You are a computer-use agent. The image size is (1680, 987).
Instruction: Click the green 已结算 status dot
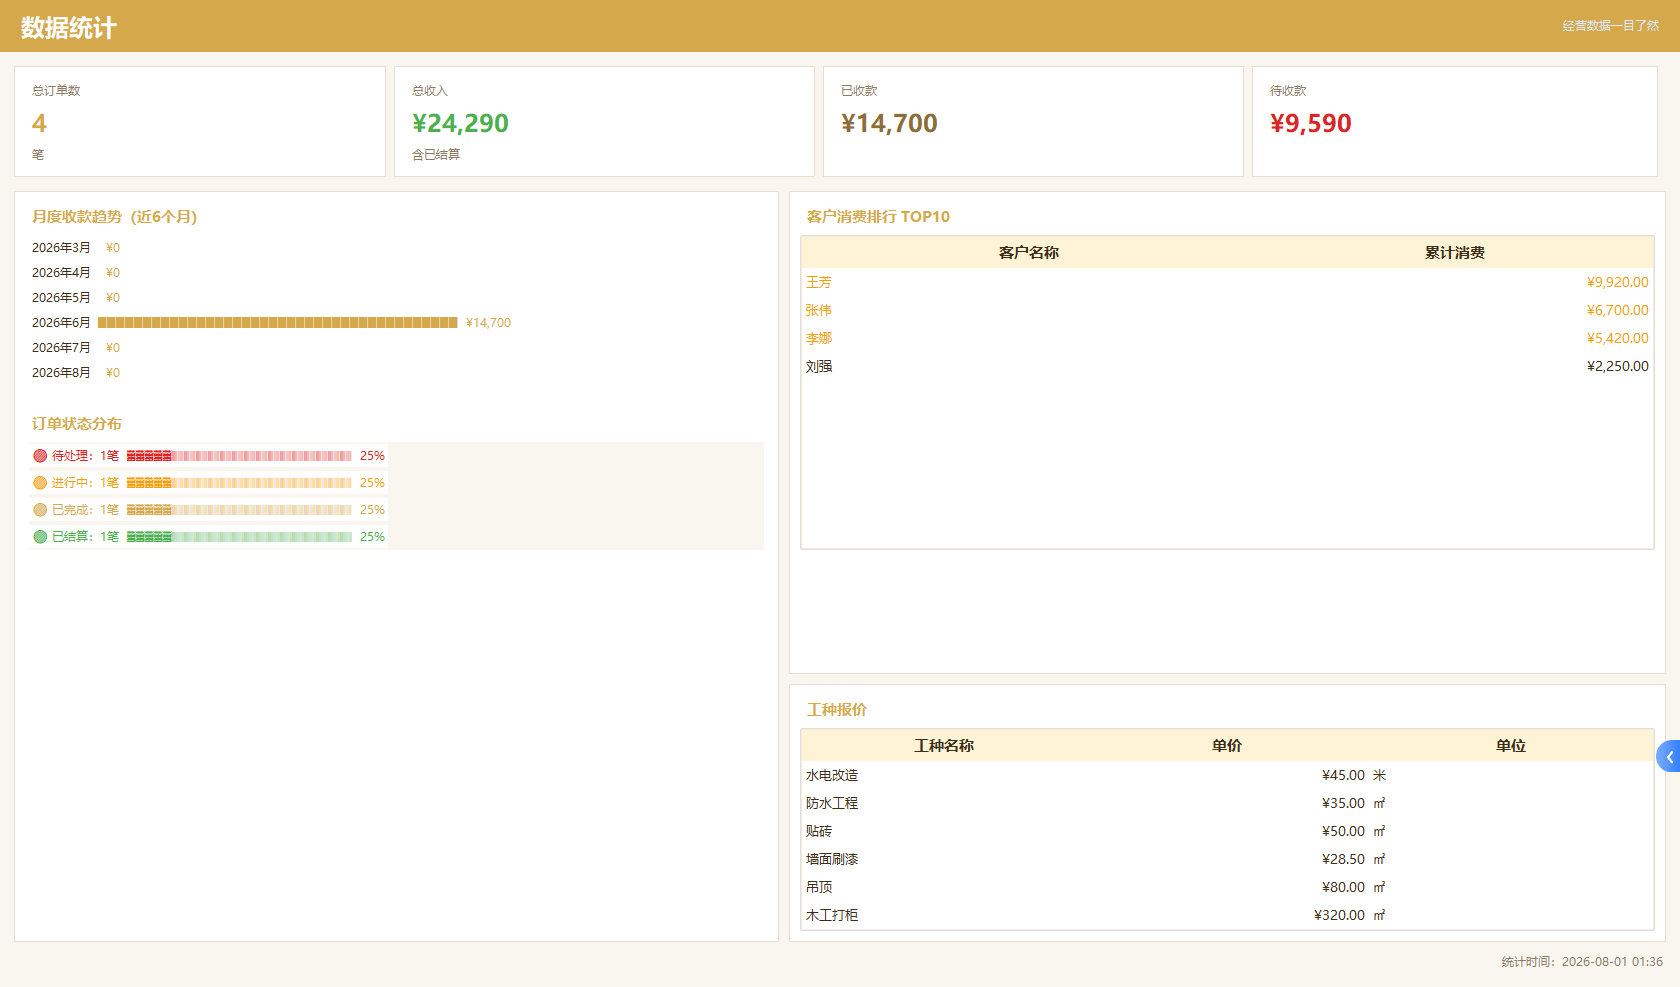(40, 537)
